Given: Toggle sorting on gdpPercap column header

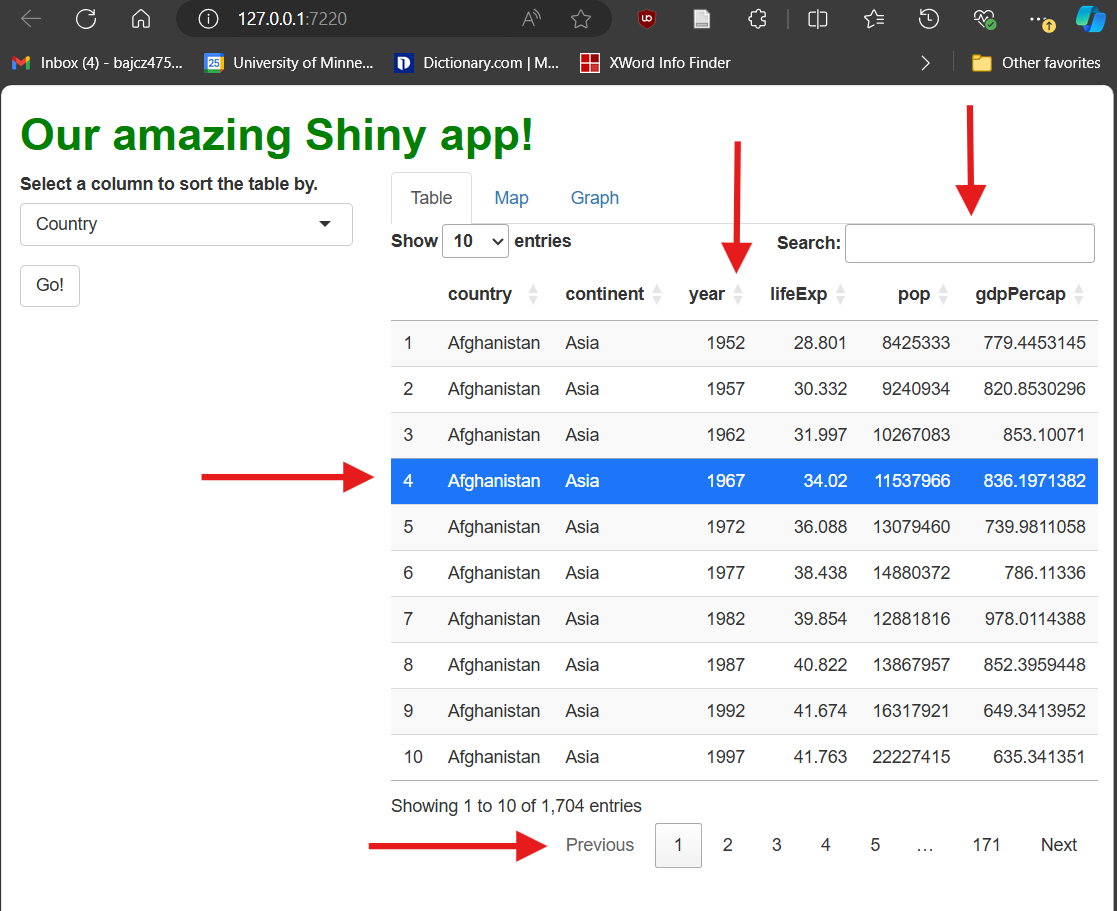Looking at the screenshot, I should 1079,294.
